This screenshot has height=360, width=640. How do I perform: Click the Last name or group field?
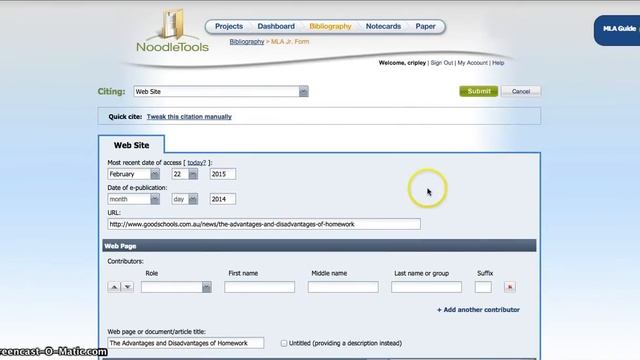[x=426, y=287]
